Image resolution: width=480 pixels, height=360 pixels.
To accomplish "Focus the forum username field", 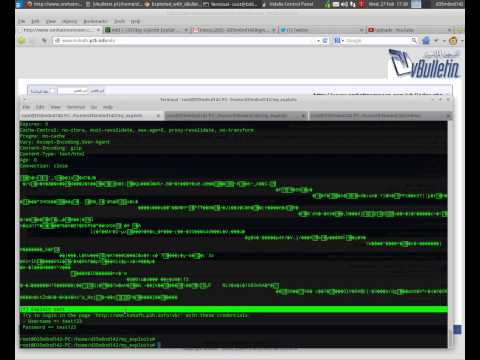I will click(x=73, y=91).
